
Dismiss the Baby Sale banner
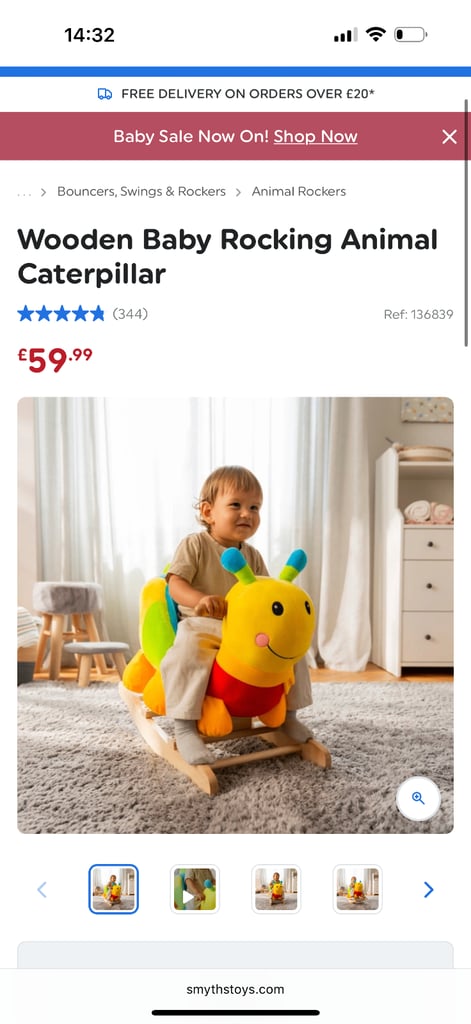tap(449, 136)
